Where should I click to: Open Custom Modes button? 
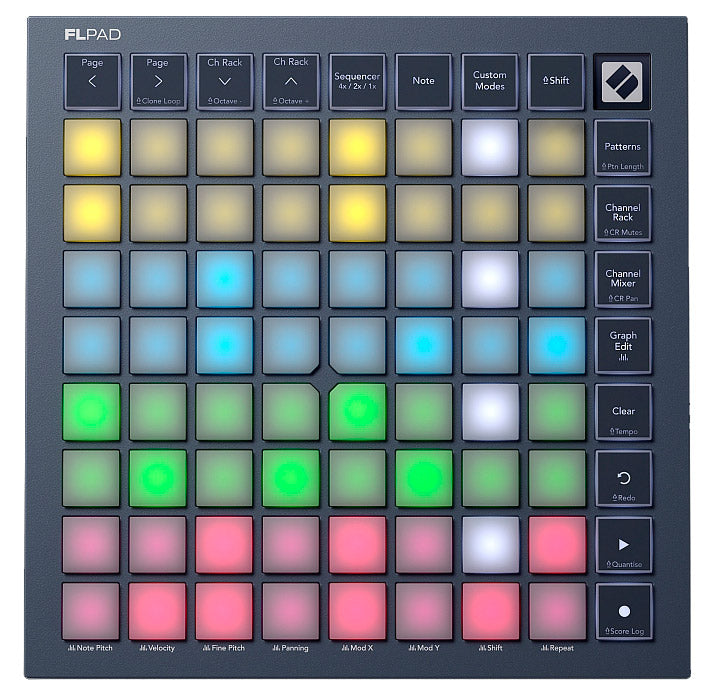pyautogui.click(x=490, y=82)
